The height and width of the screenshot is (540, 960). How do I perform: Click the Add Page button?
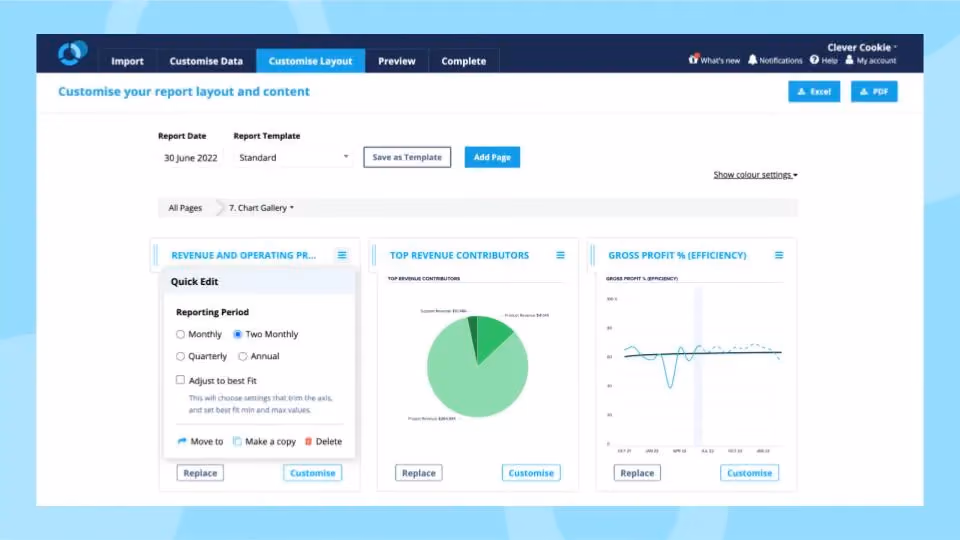pos(492,157)
